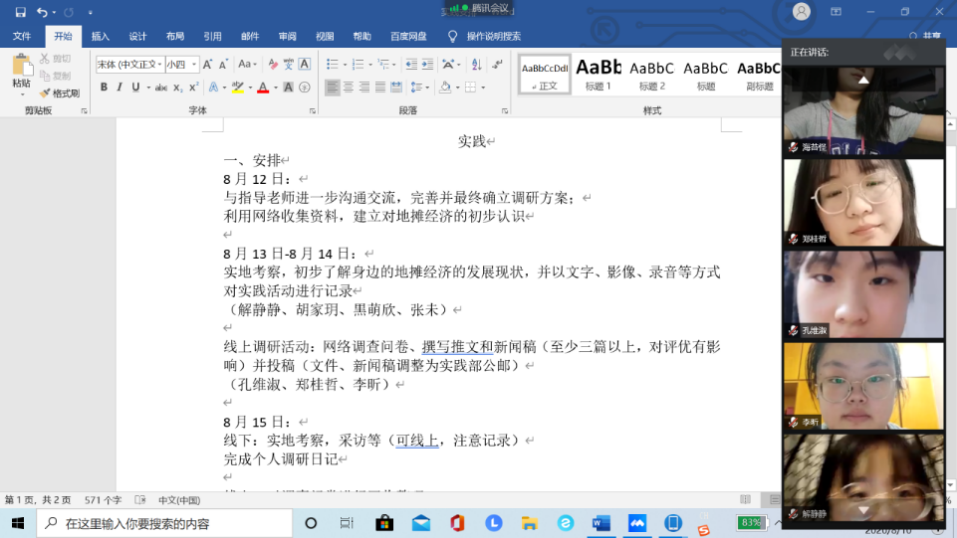957x538 pixels.
Task: Click the red font color swatch
Action: pos(262,88)
